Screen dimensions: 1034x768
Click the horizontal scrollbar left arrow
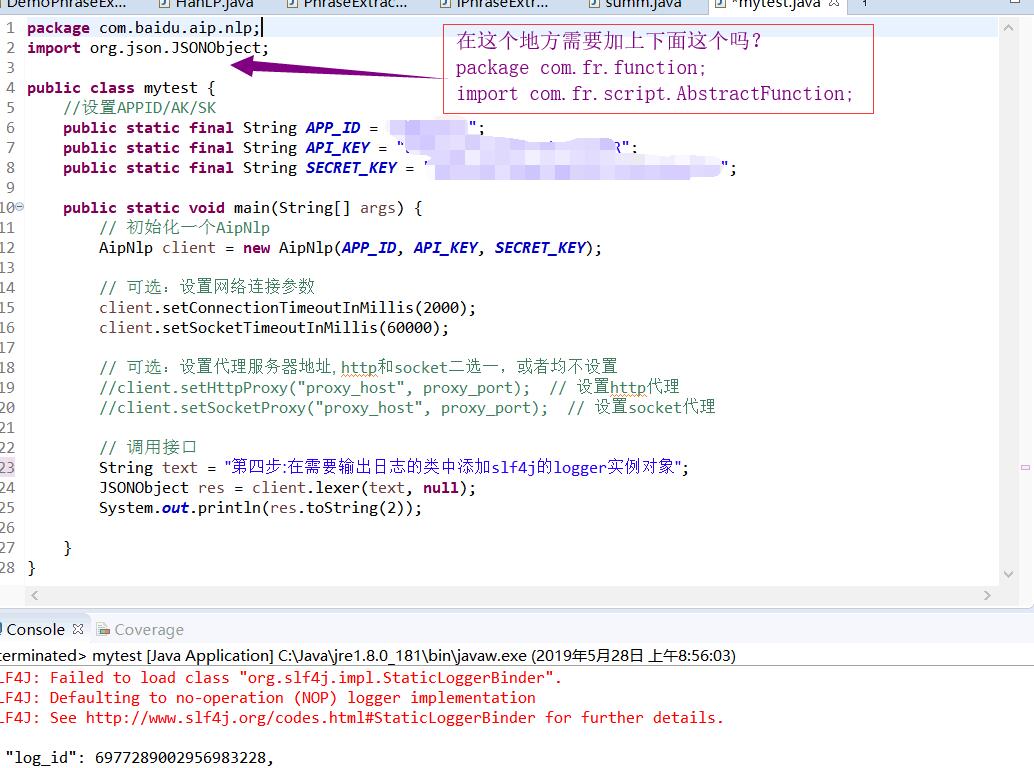[34, 595]
